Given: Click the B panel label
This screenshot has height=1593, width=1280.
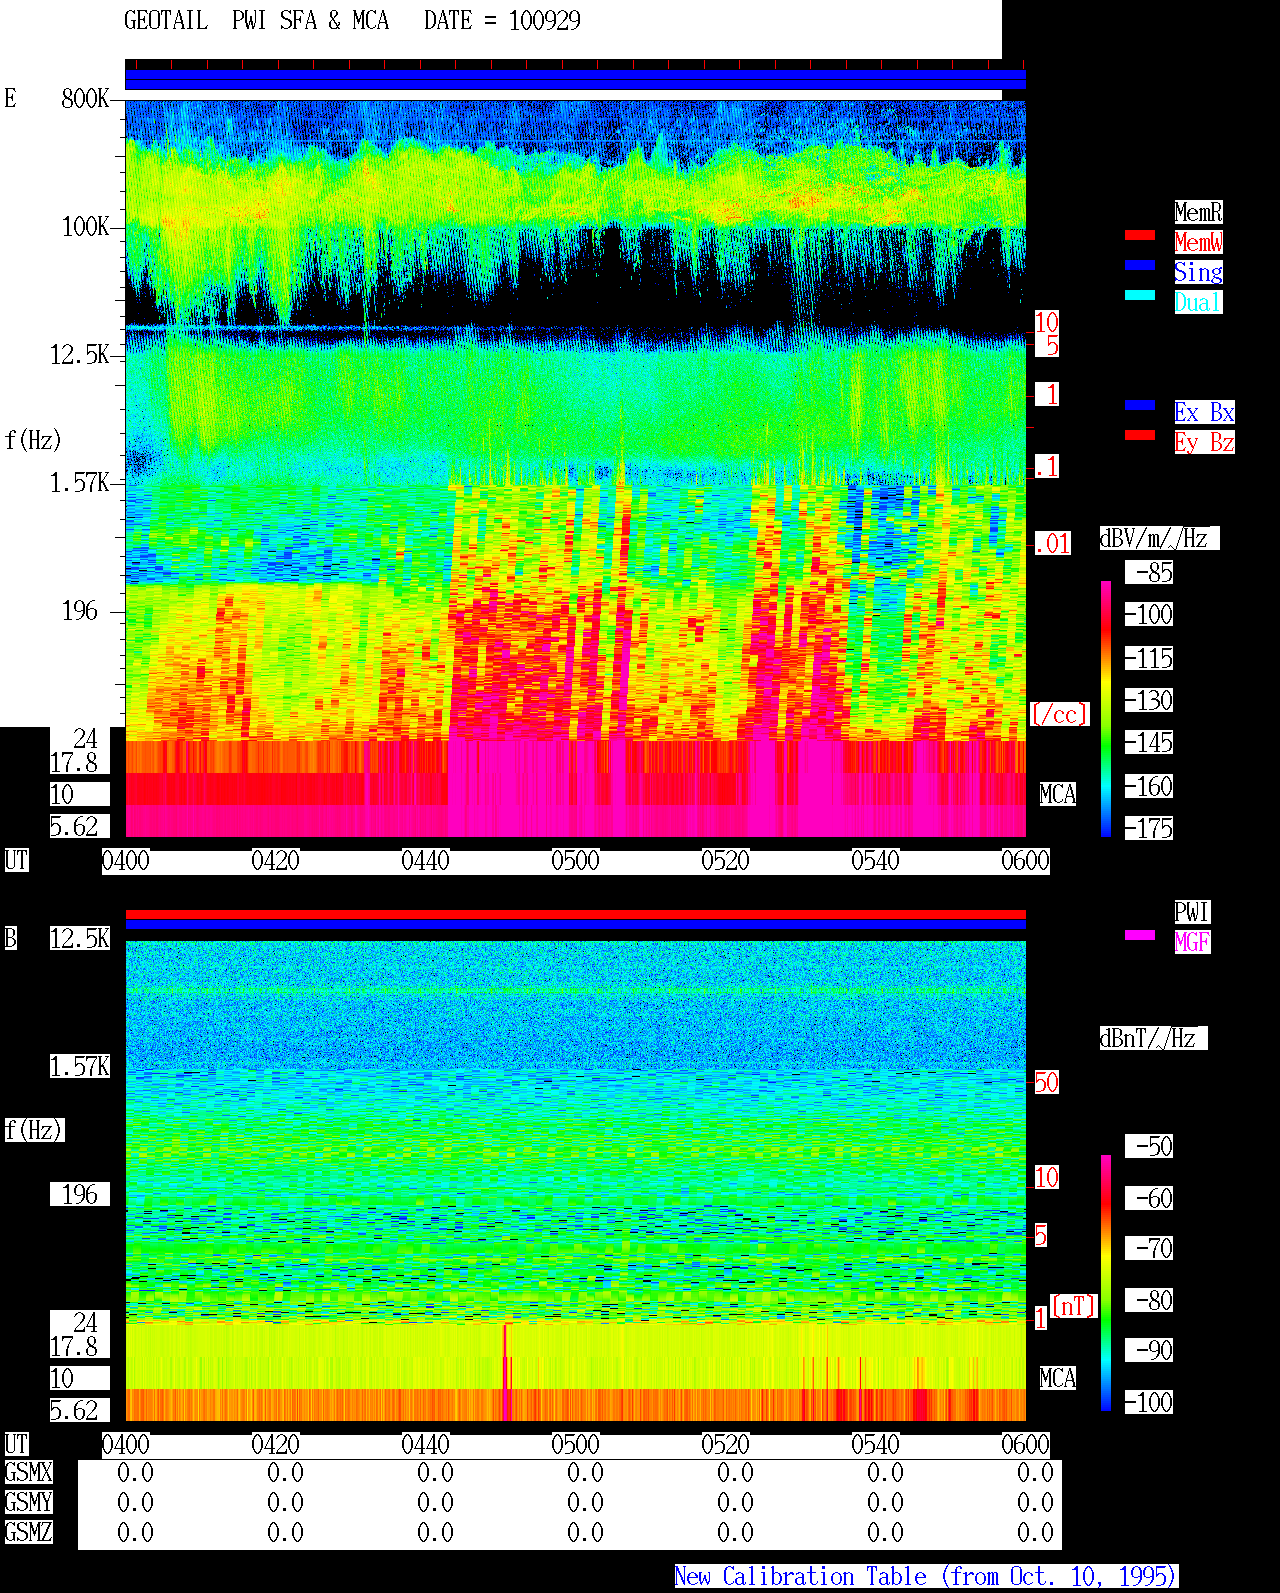Looking at the screenshot, I should (x=11, y=938).
